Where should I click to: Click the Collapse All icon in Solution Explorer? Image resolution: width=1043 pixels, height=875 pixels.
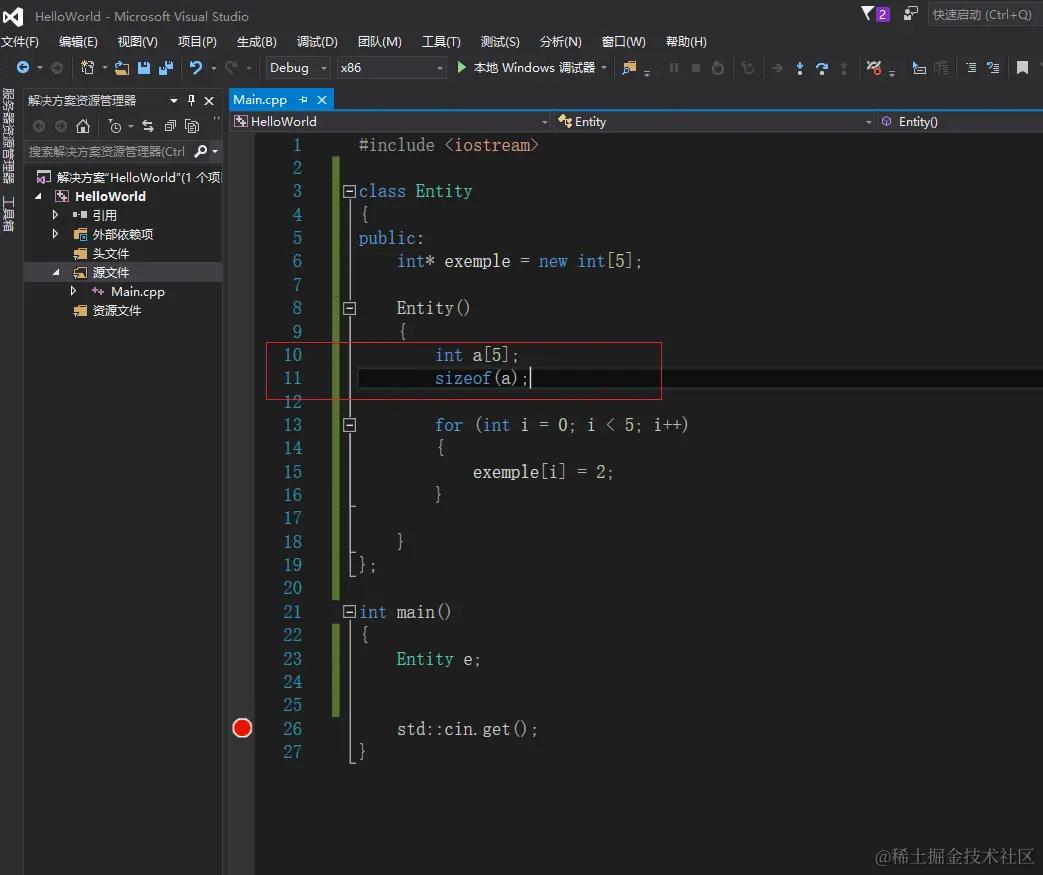pyautogui.click(x=170, y=126)
